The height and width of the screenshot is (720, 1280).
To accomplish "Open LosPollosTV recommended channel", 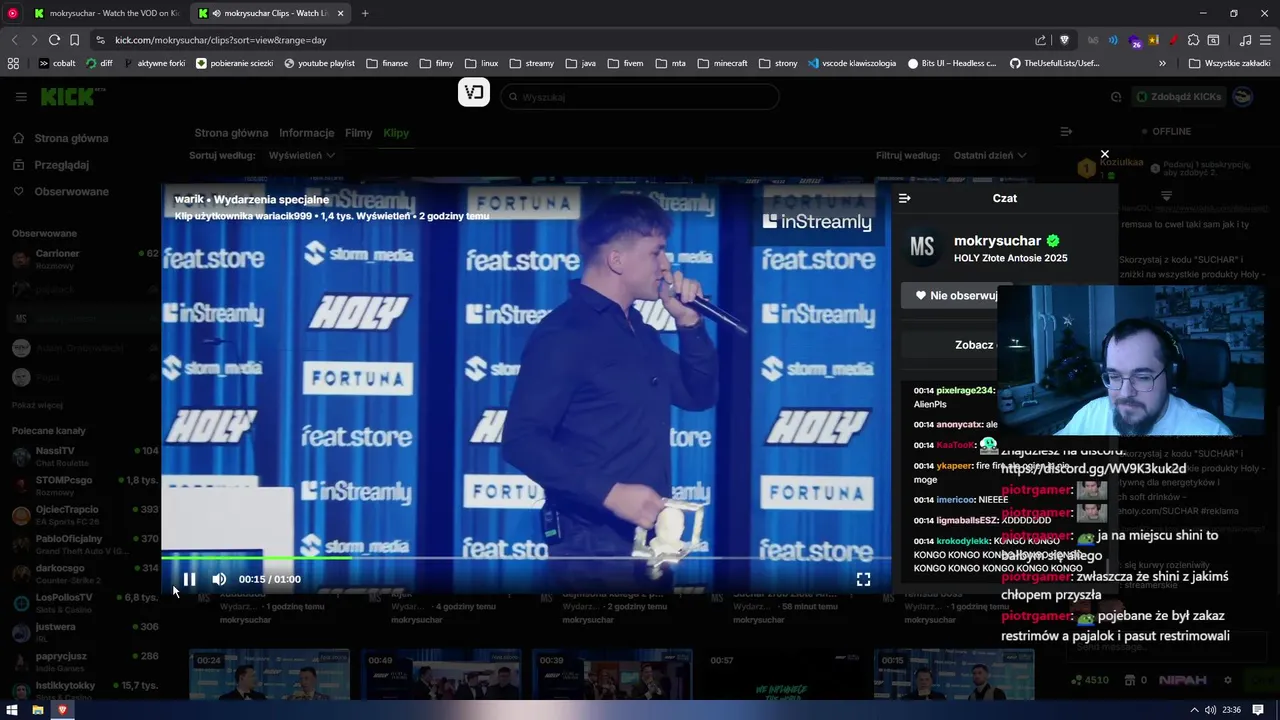I will 85,603.
